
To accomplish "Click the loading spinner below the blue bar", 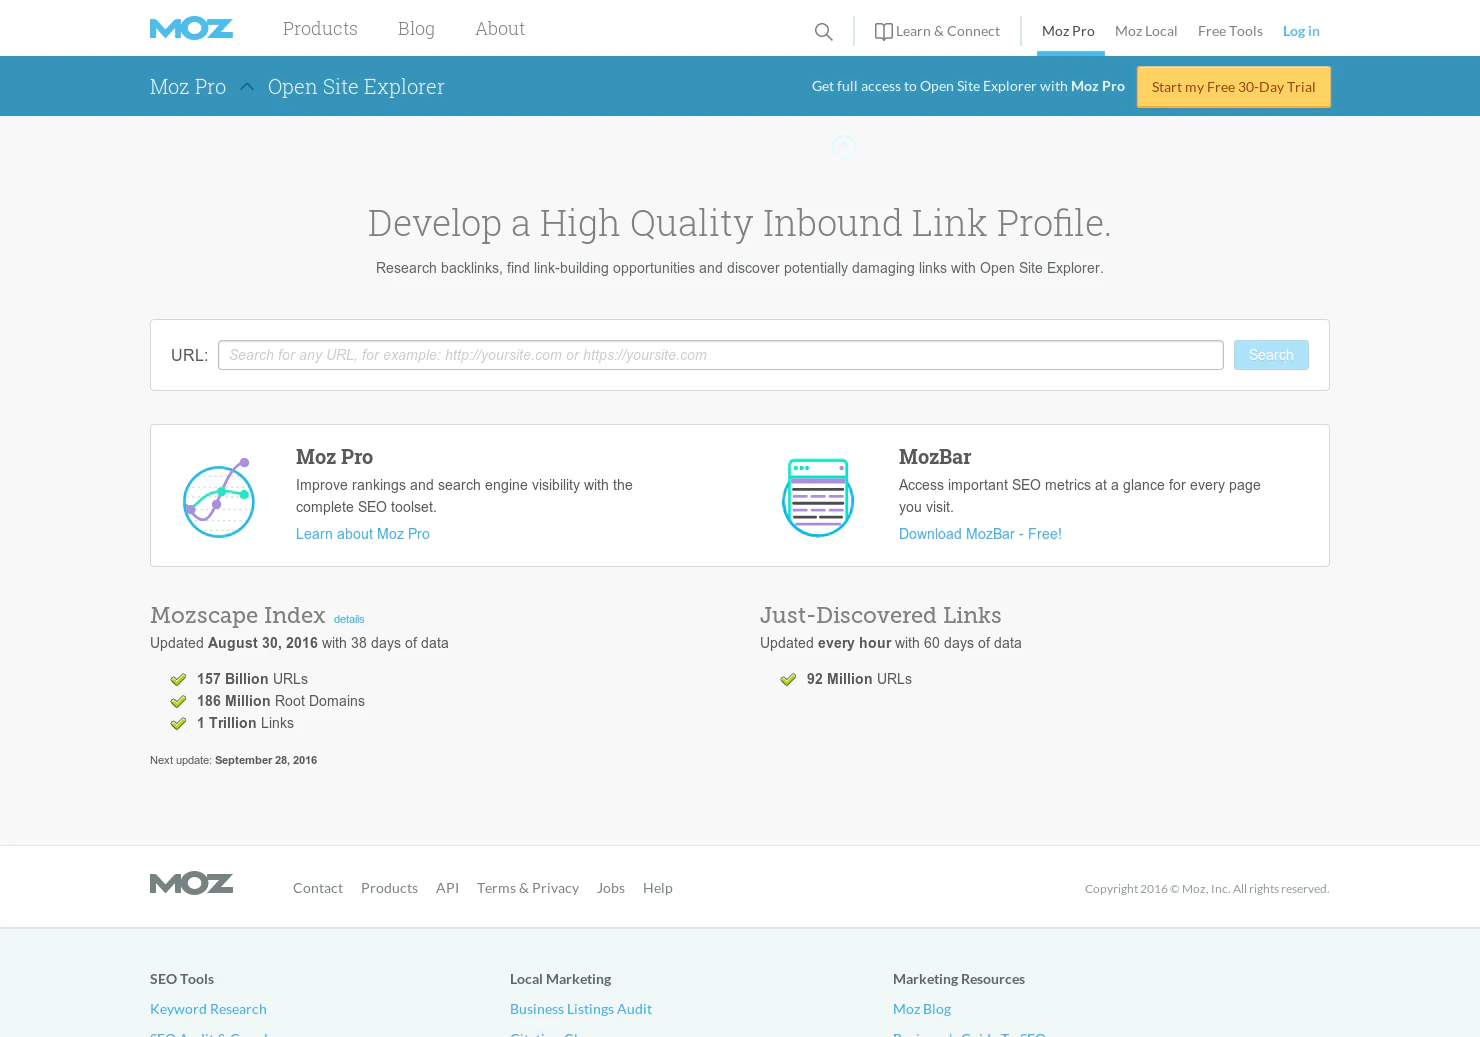I will click(844, 147).
